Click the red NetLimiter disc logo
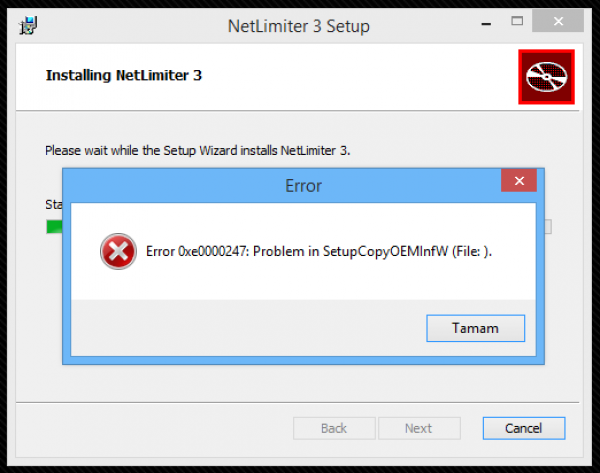Screen dimensions: 600x473 point(546,77)
